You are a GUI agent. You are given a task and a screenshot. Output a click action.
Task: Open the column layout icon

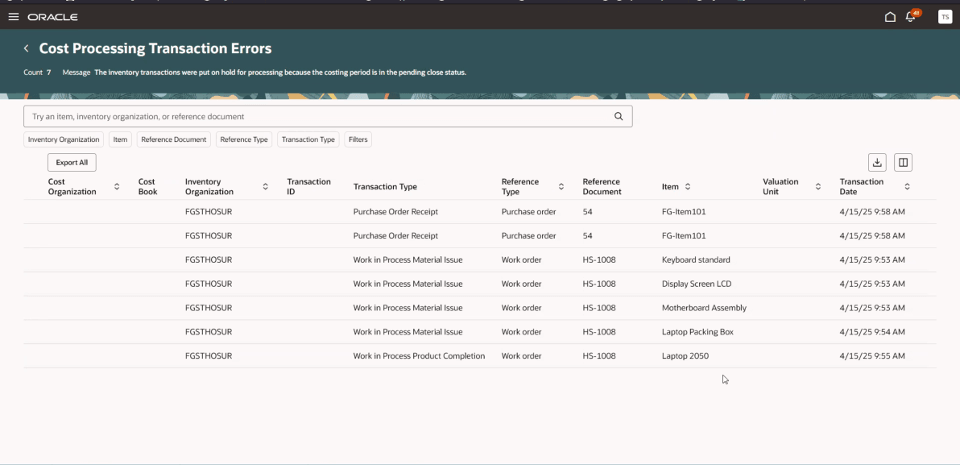(x=903, y=162)
